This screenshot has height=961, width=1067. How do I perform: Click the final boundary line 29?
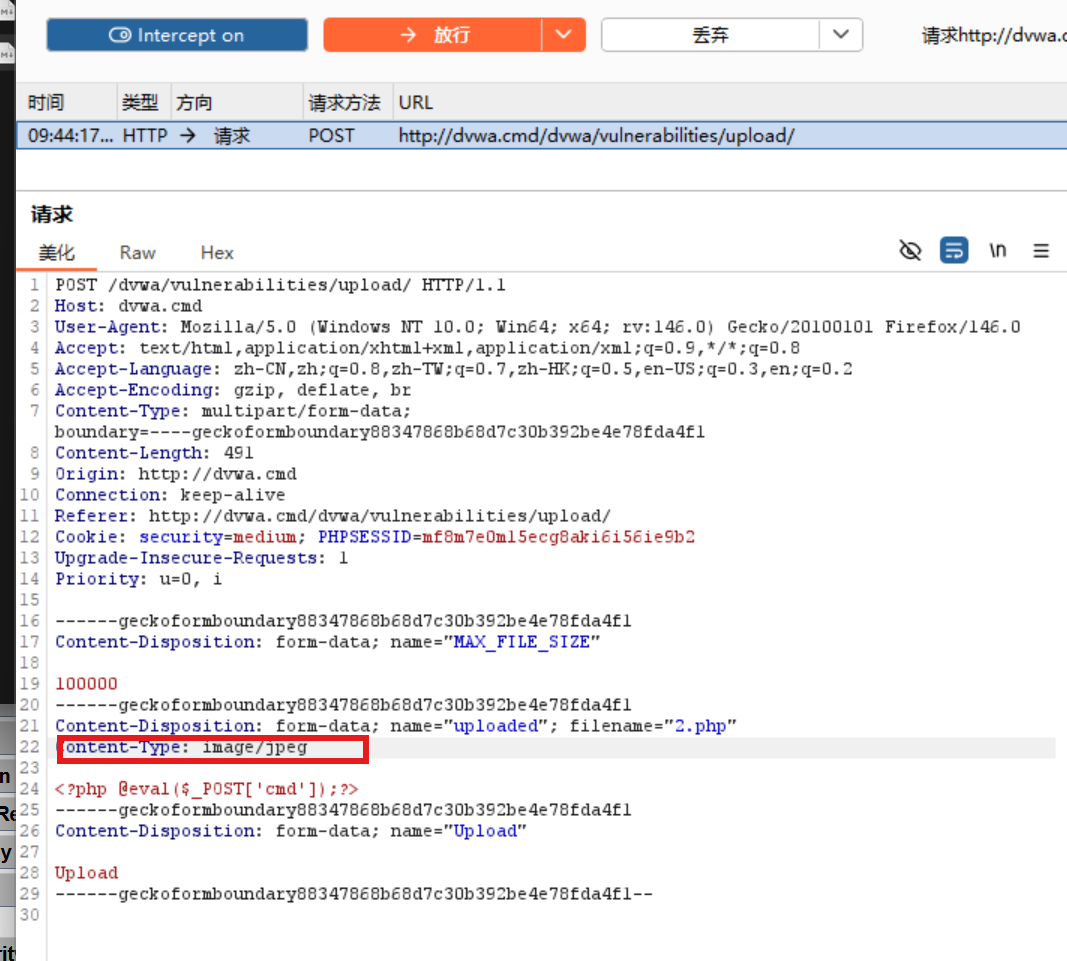coord(354,894)
